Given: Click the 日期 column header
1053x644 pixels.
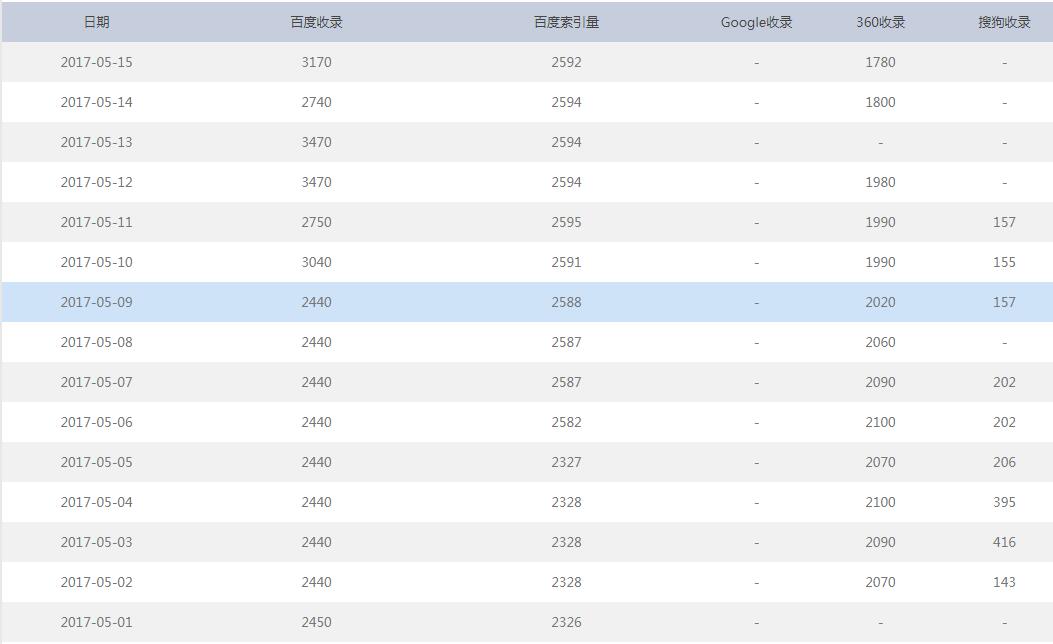Looking at the screenshot, I should (96, 22).
